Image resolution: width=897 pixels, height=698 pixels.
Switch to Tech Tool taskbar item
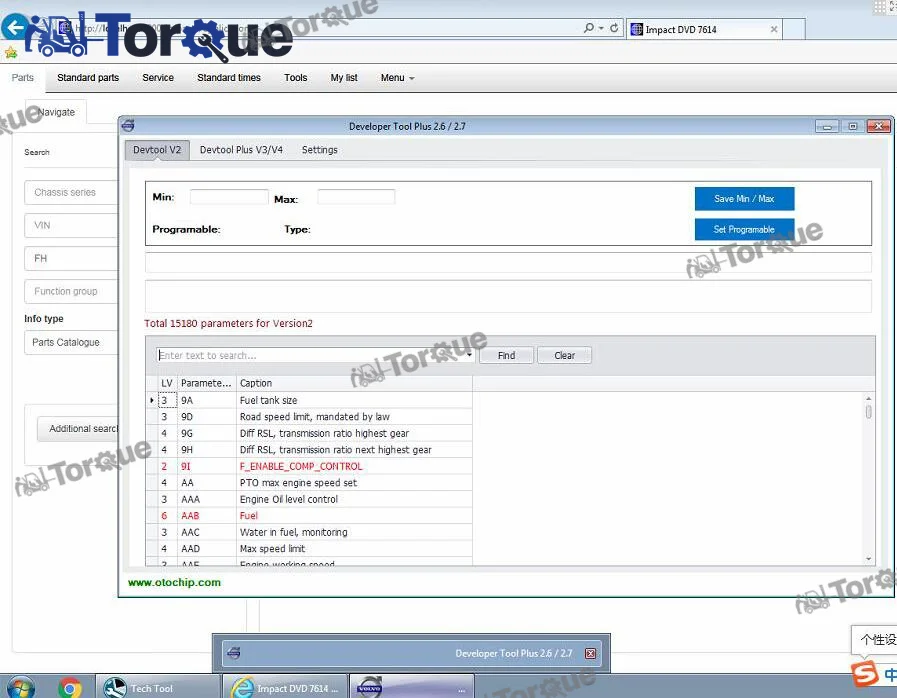[x=157, y=688]
